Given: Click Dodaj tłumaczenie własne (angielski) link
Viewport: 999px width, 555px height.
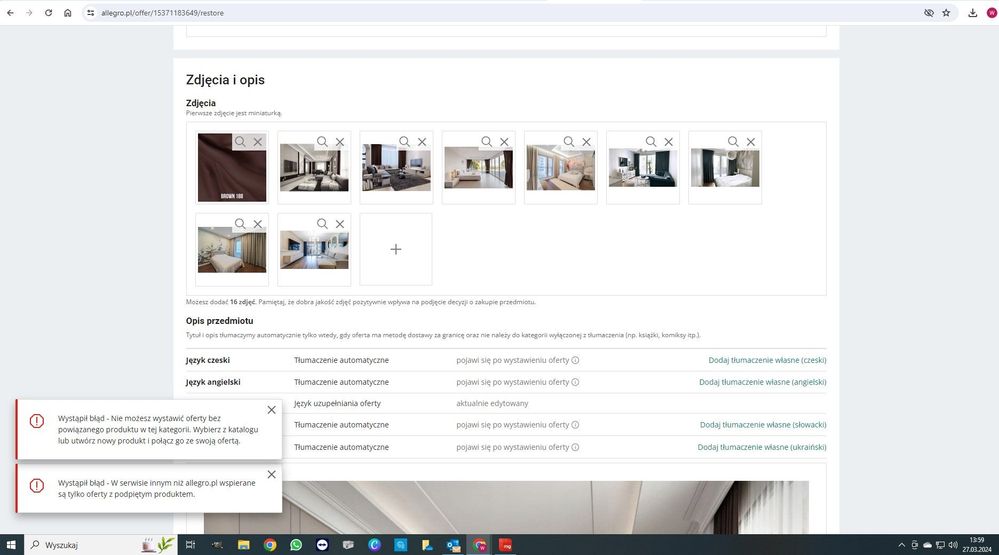Looking at the screenshot, I should (x=762, y=382).
